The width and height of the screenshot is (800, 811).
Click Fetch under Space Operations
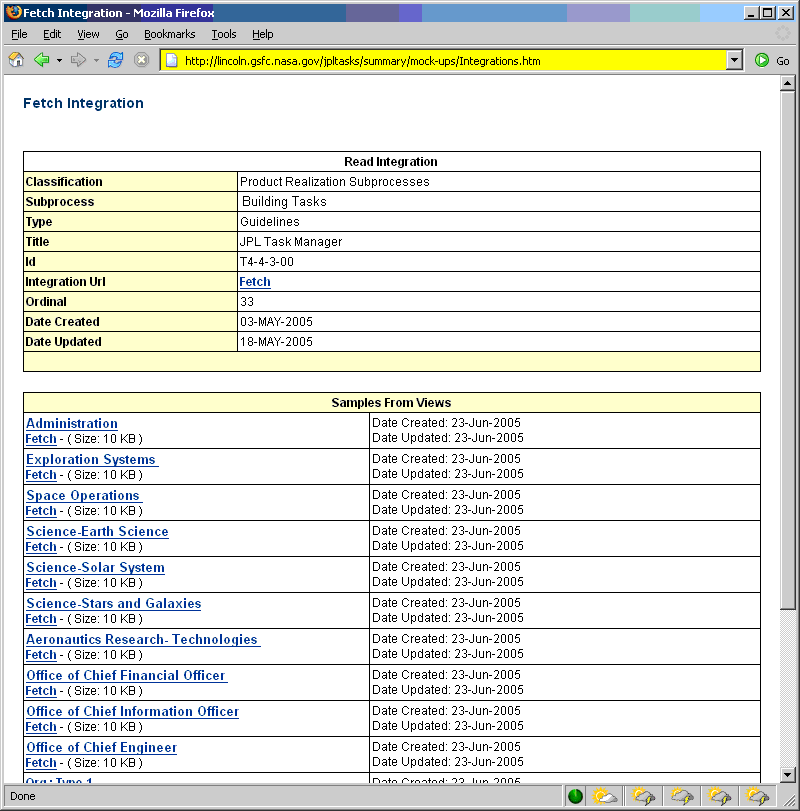point(41,510)
